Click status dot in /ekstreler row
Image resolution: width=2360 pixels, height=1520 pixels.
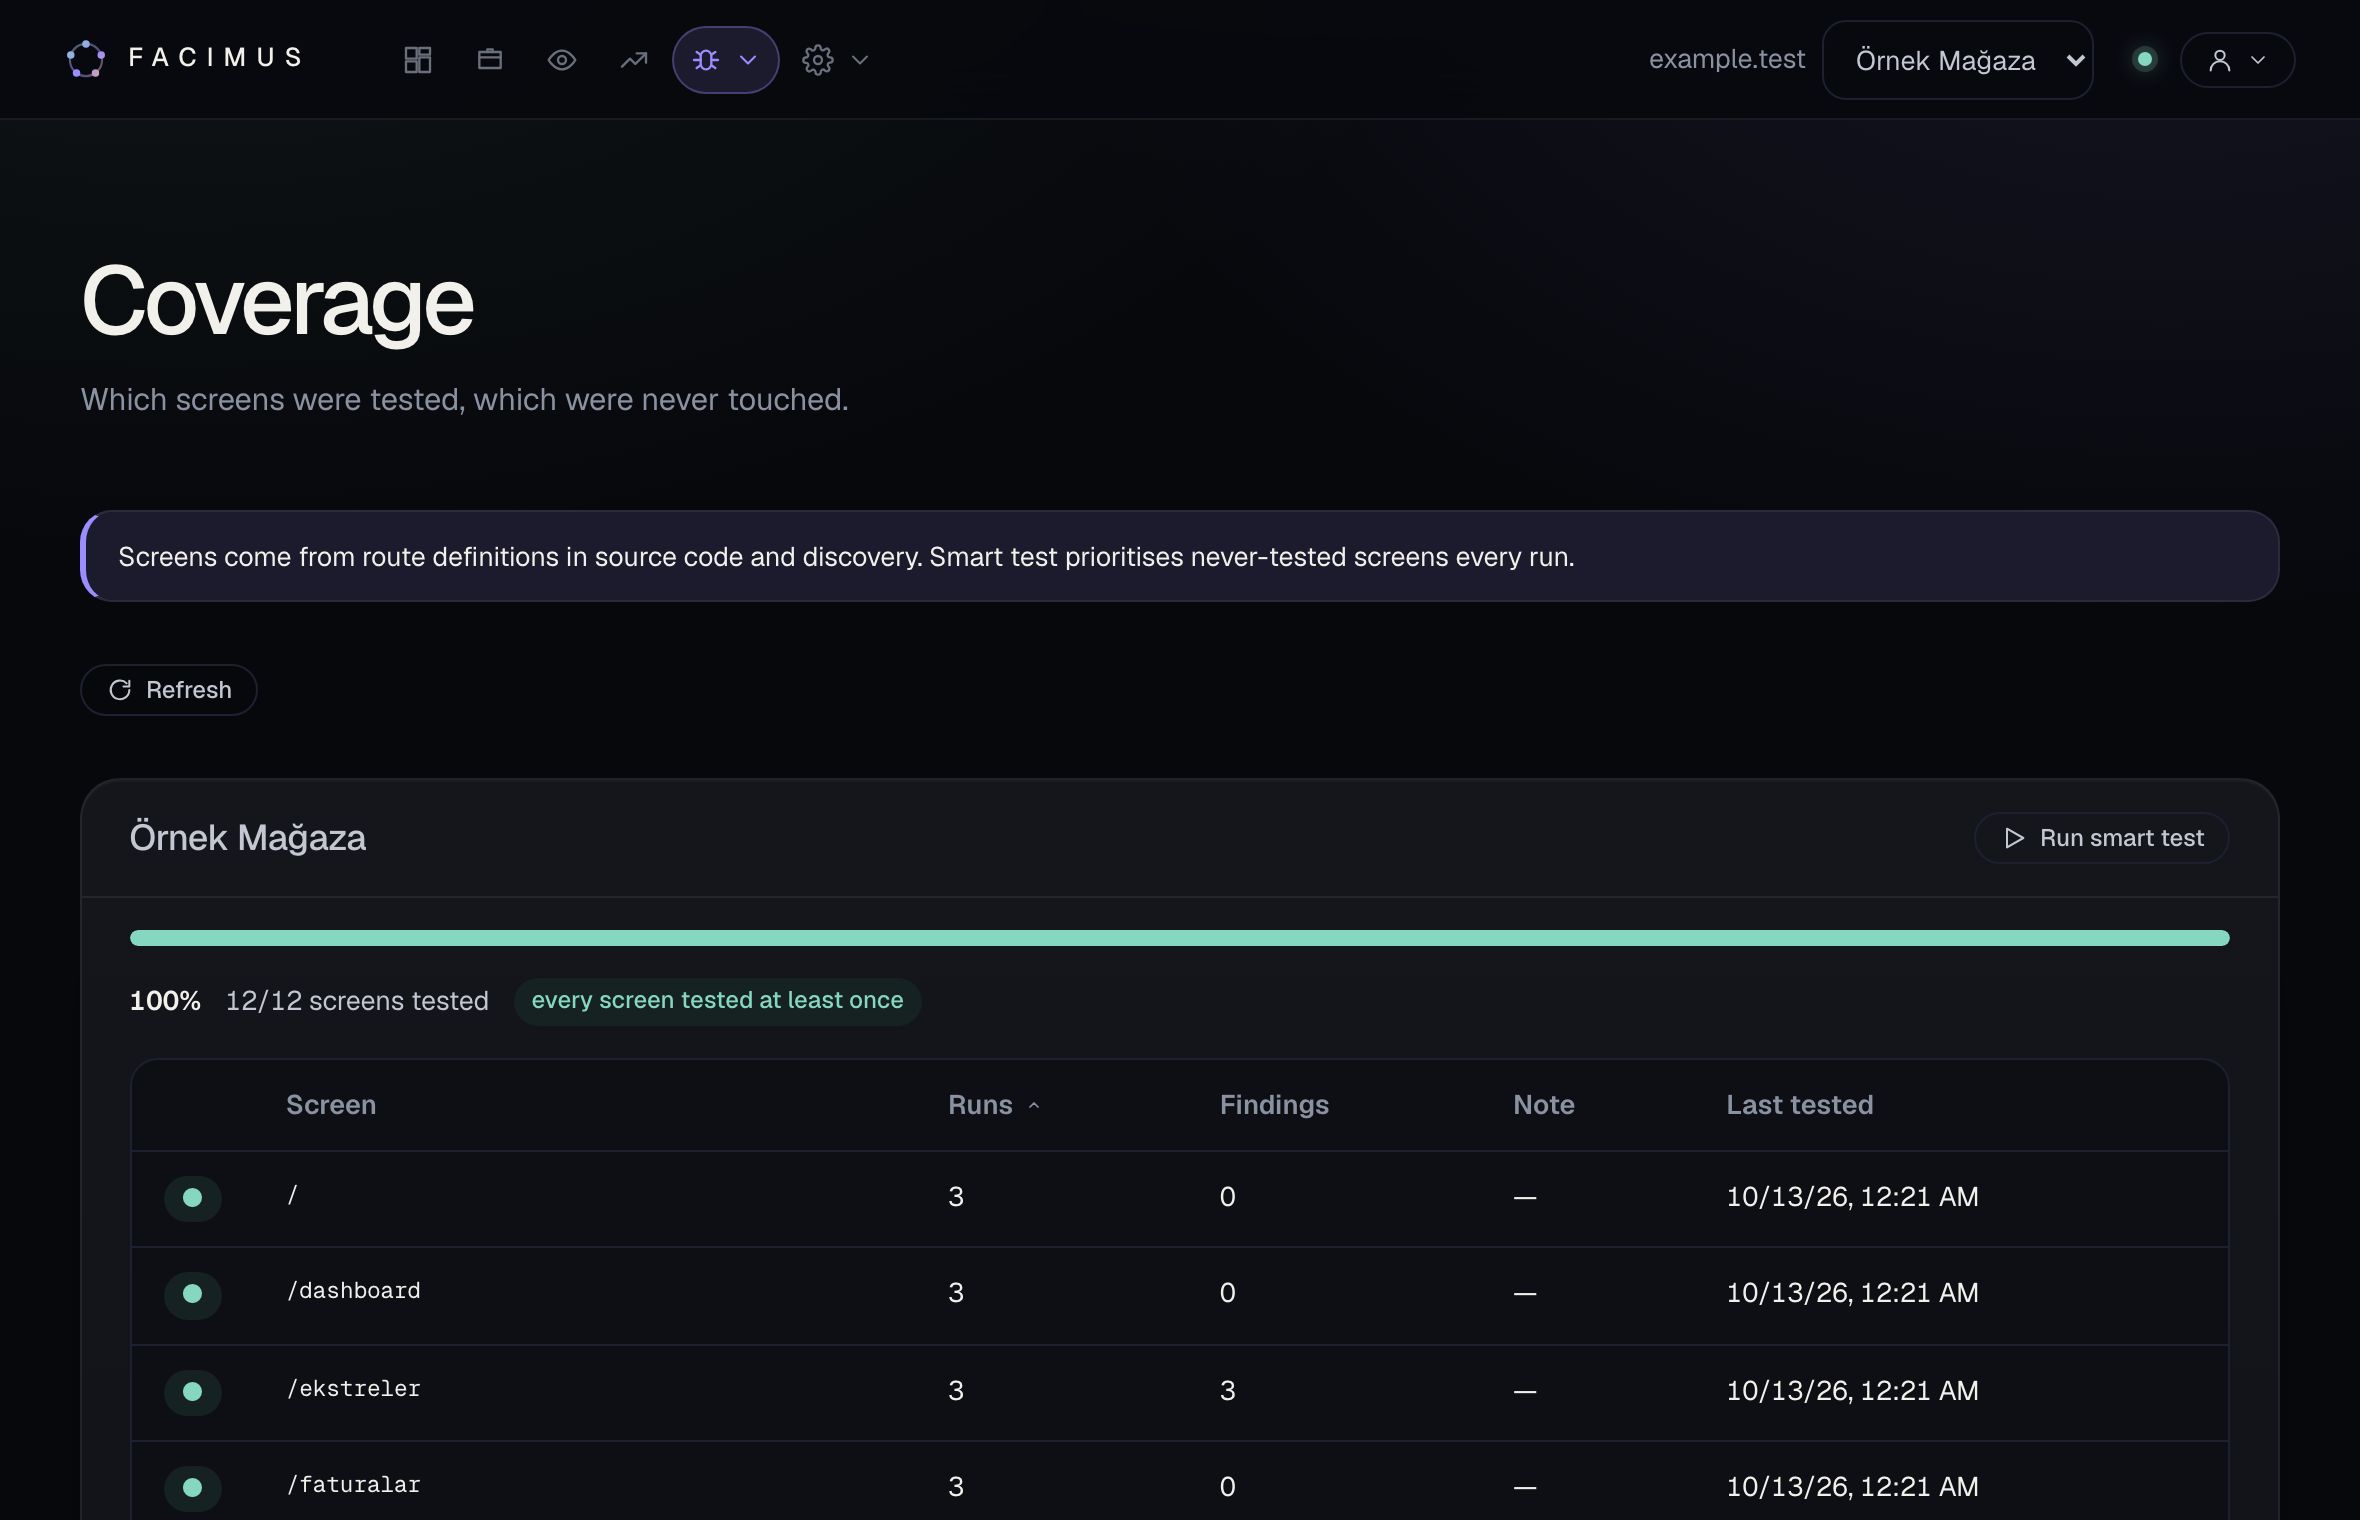193,1392
